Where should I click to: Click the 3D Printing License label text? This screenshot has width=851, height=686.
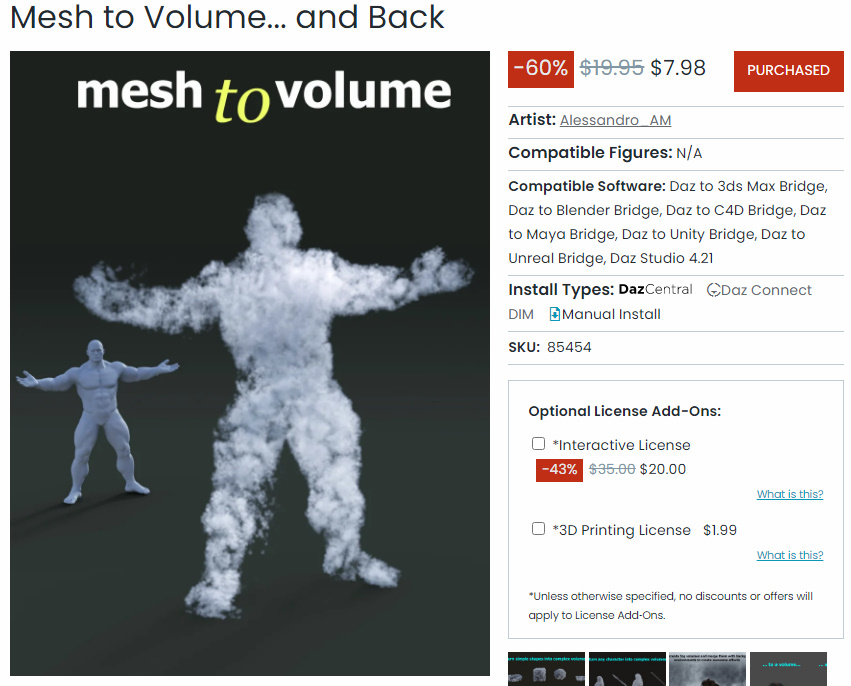point(621,530)
